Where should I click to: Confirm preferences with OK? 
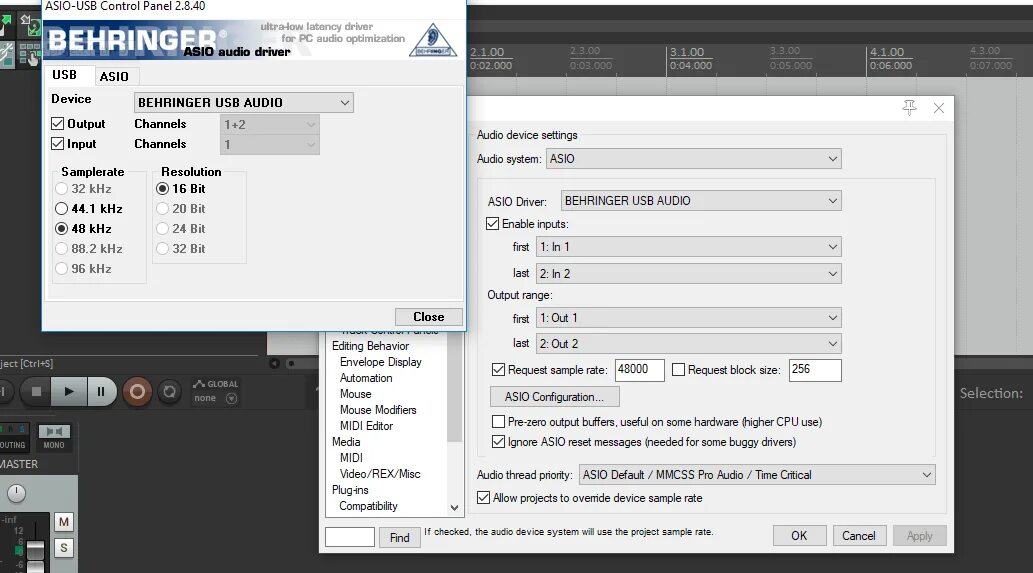[799, 535]
